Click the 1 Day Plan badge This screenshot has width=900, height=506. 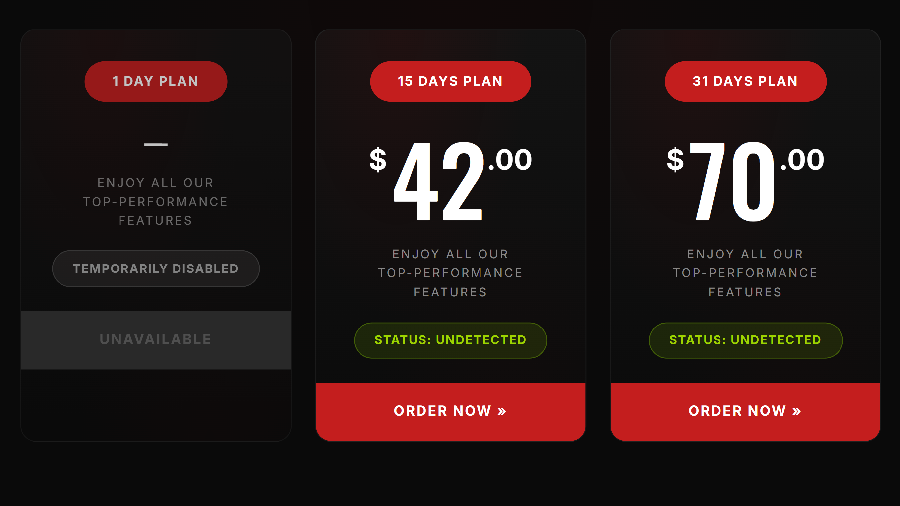point(156,81)
